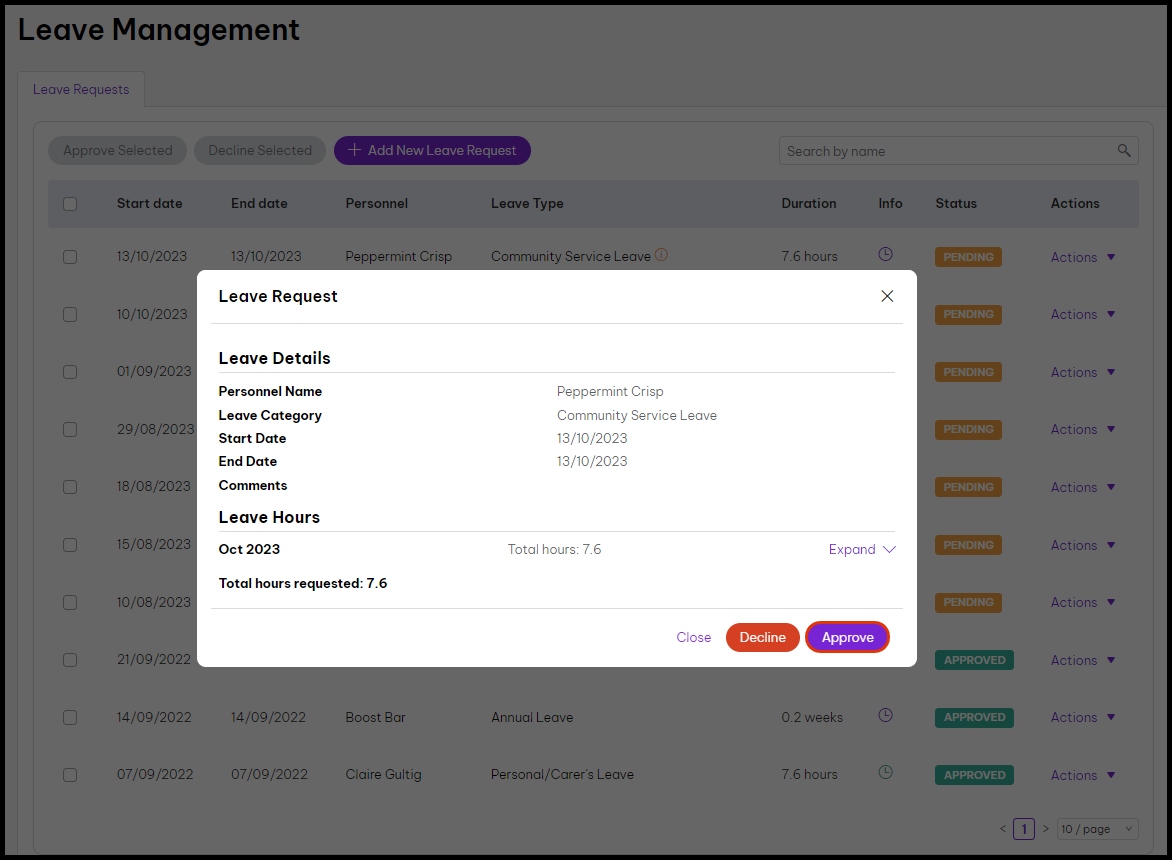
Task: Click the Community Service Leave warning icon
Action: coord(661,255)
